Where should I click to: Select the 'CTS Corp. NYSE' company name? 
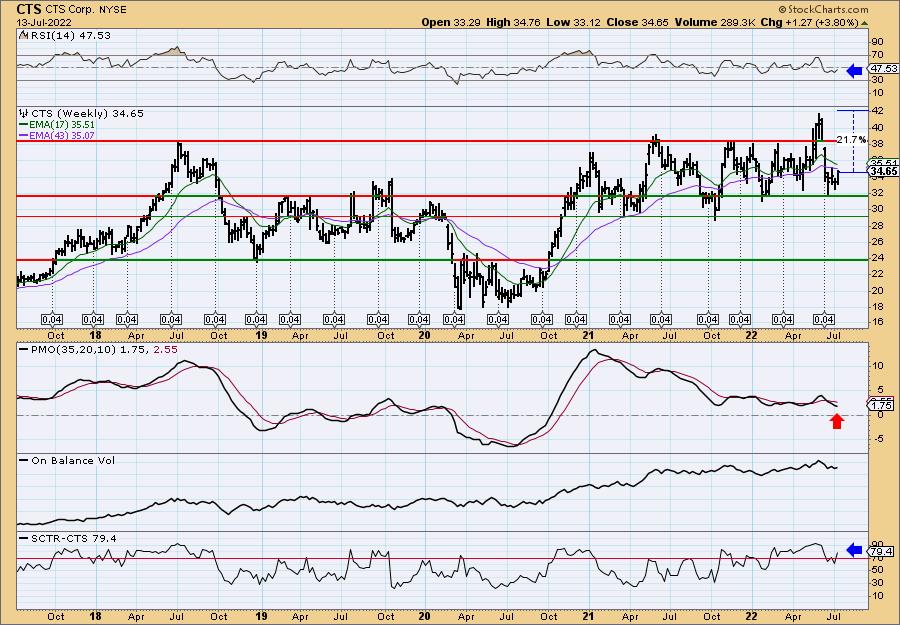(x=86, y=10)
